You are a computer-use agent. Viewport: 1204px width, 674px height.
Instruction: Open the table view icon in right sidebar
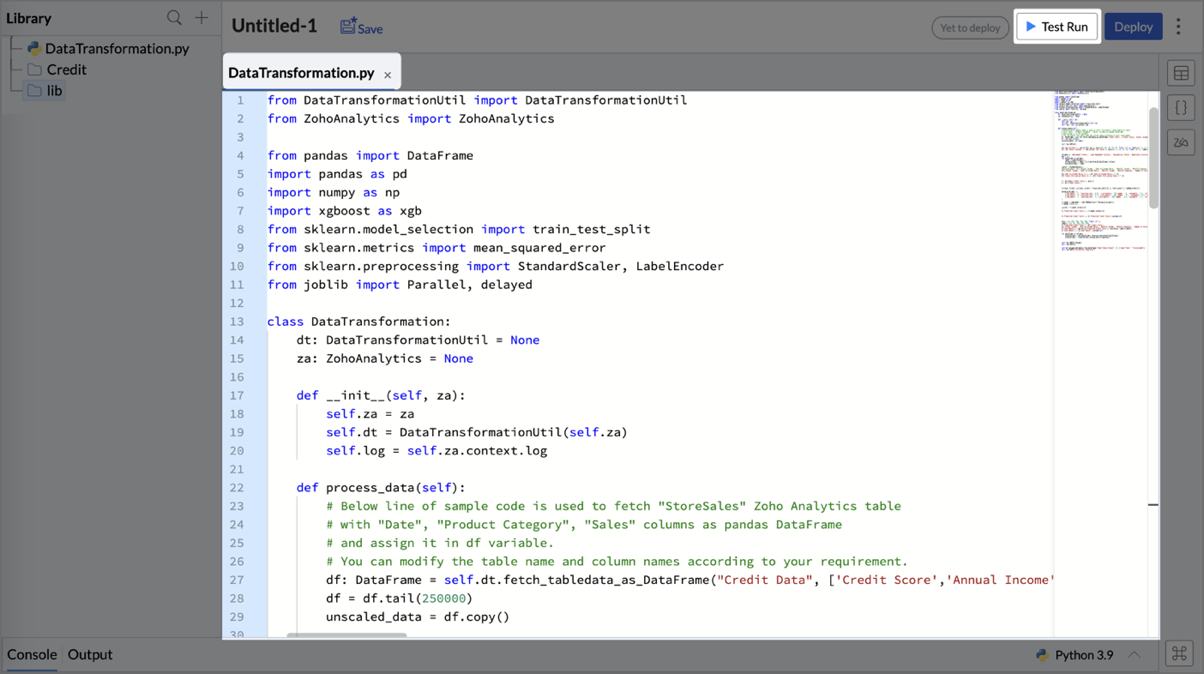click(1181, 73)
